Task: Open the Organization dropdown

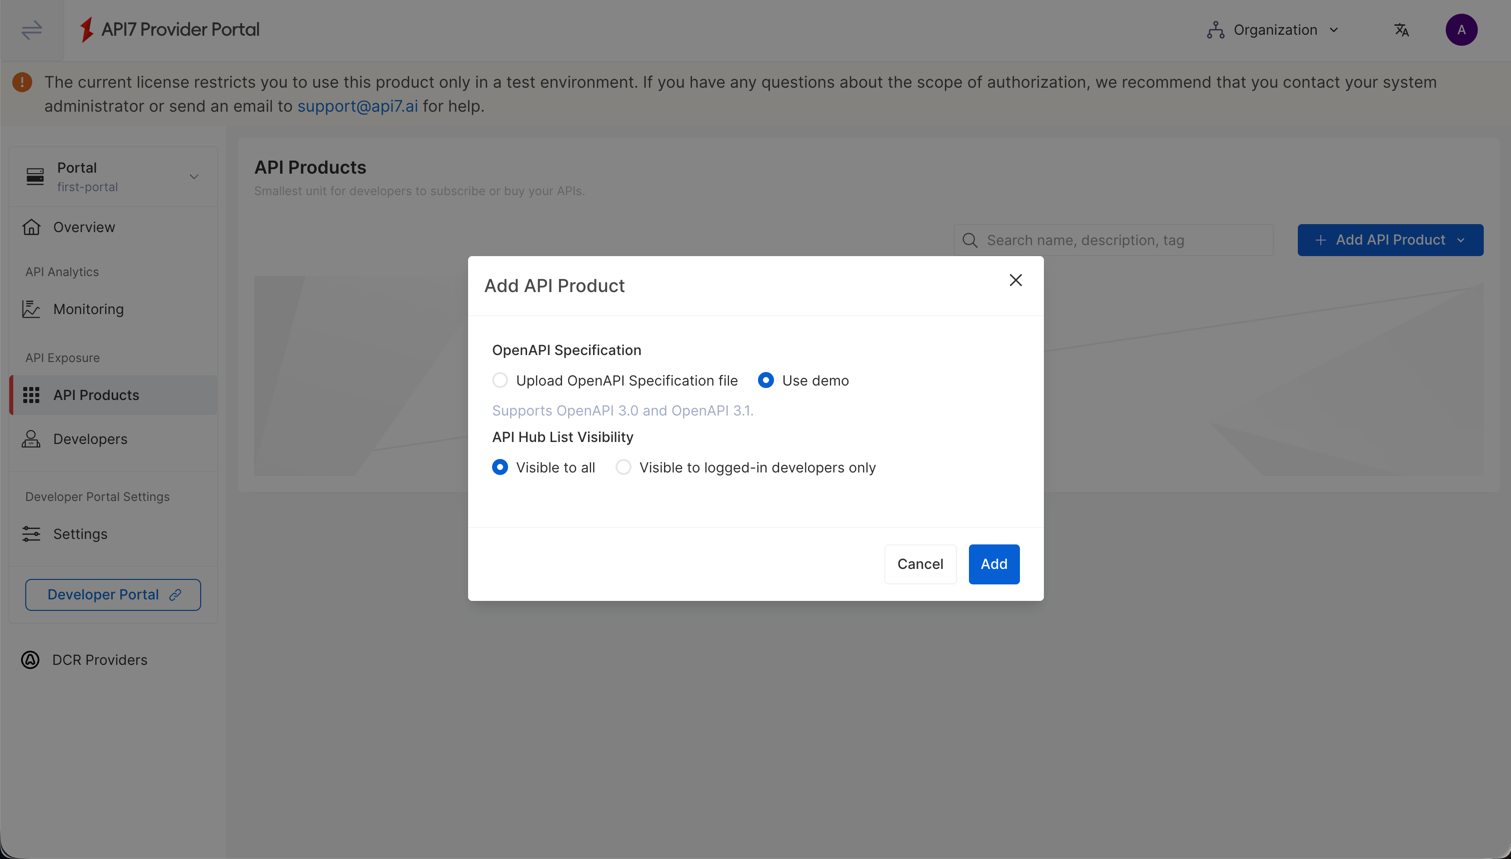Action: [1272, 29]
